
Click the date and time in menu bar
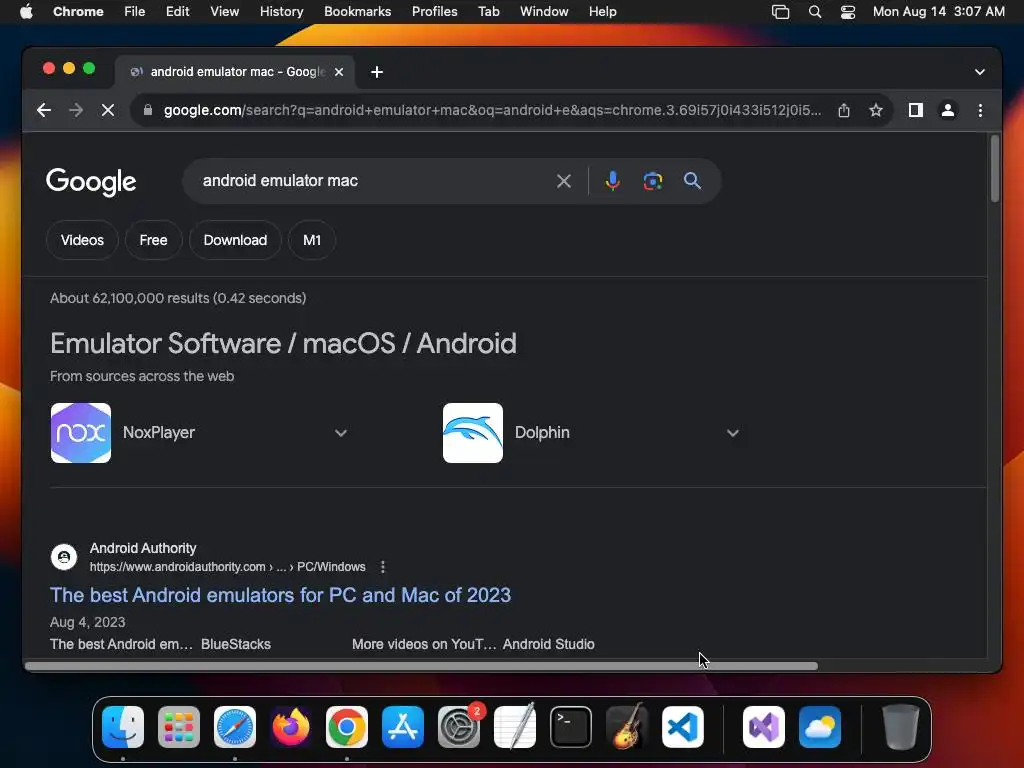point(938,11)
